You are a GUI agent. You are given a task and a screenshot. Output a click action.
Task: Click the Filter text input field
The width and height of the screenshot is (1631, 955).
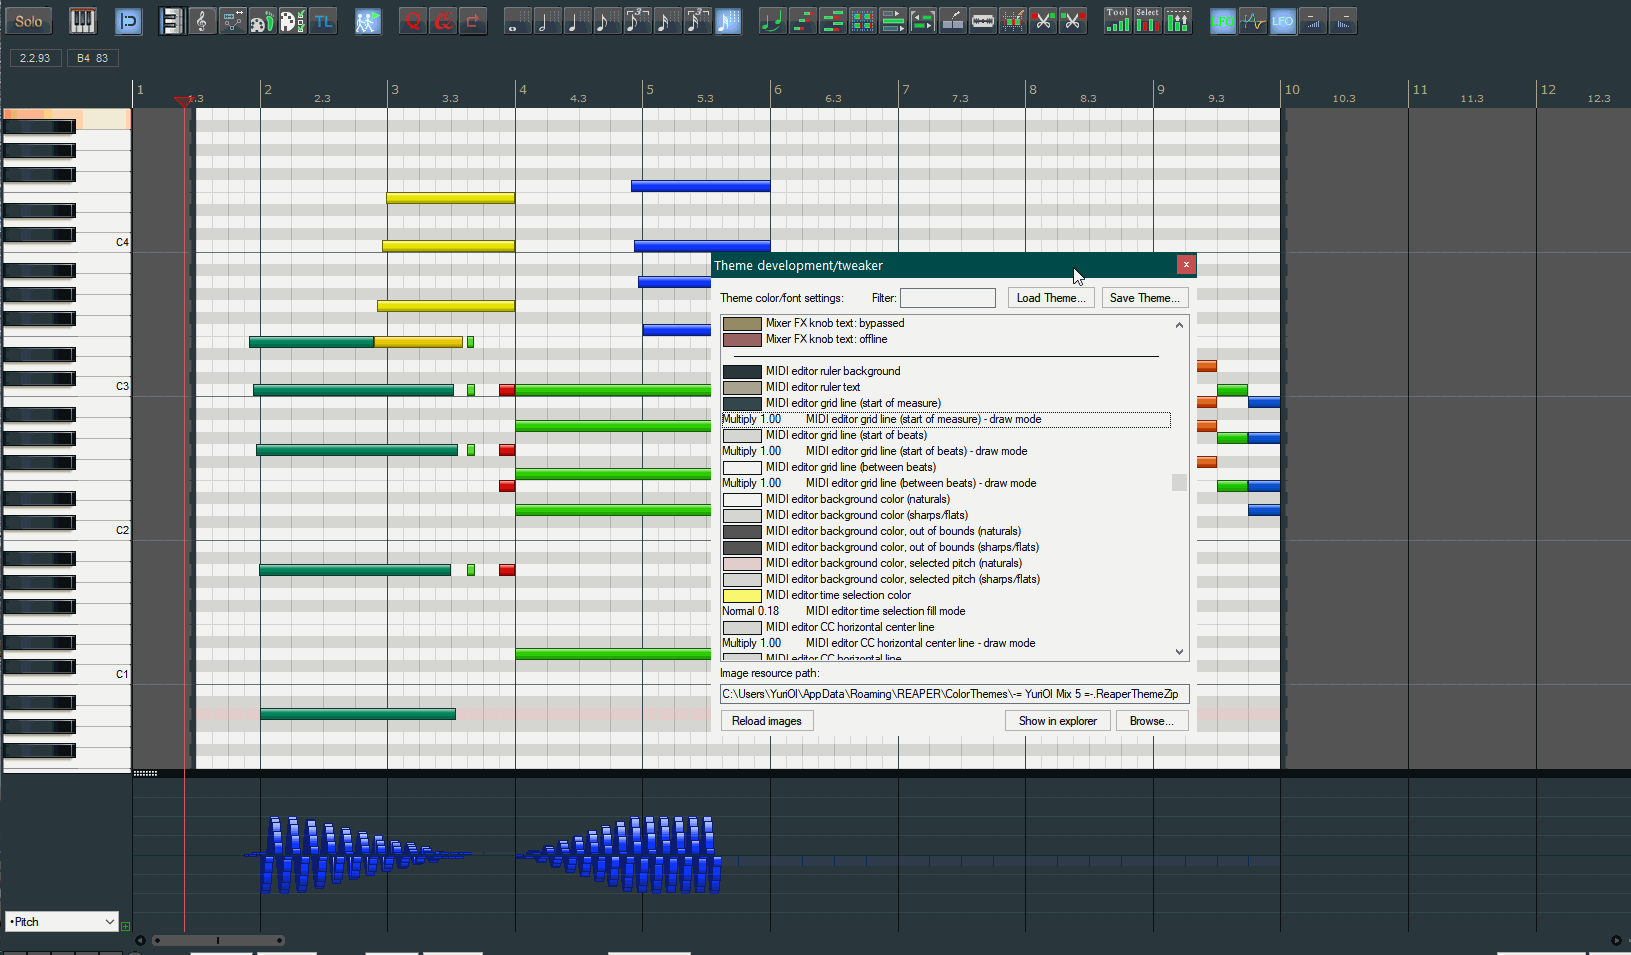click(947, 298)
